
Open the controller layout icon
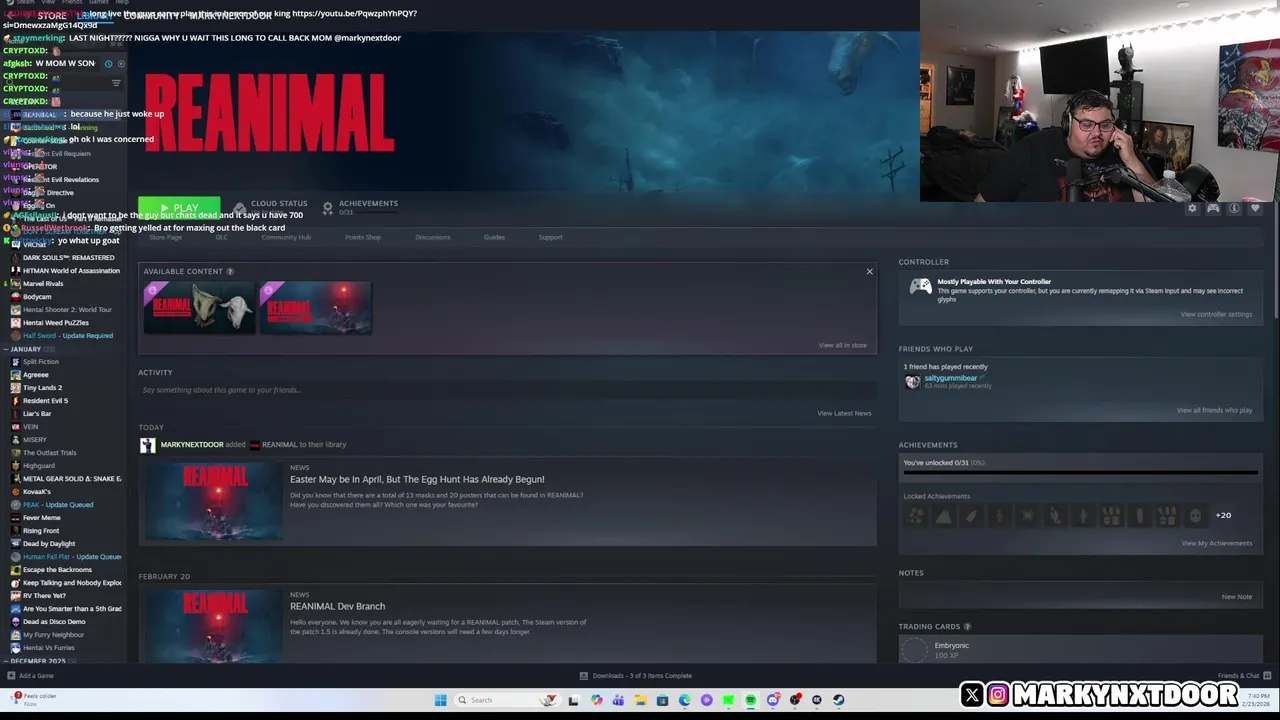(x=1213, y=208)
